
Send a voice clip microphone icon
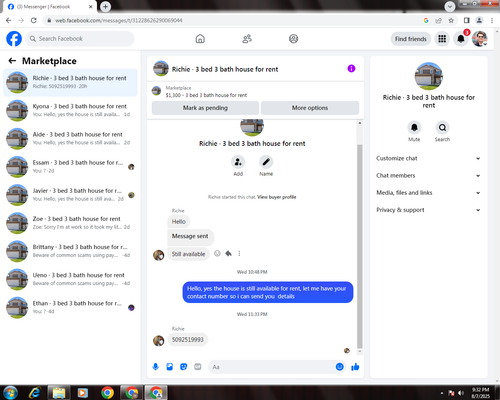(x=156, y=367)
